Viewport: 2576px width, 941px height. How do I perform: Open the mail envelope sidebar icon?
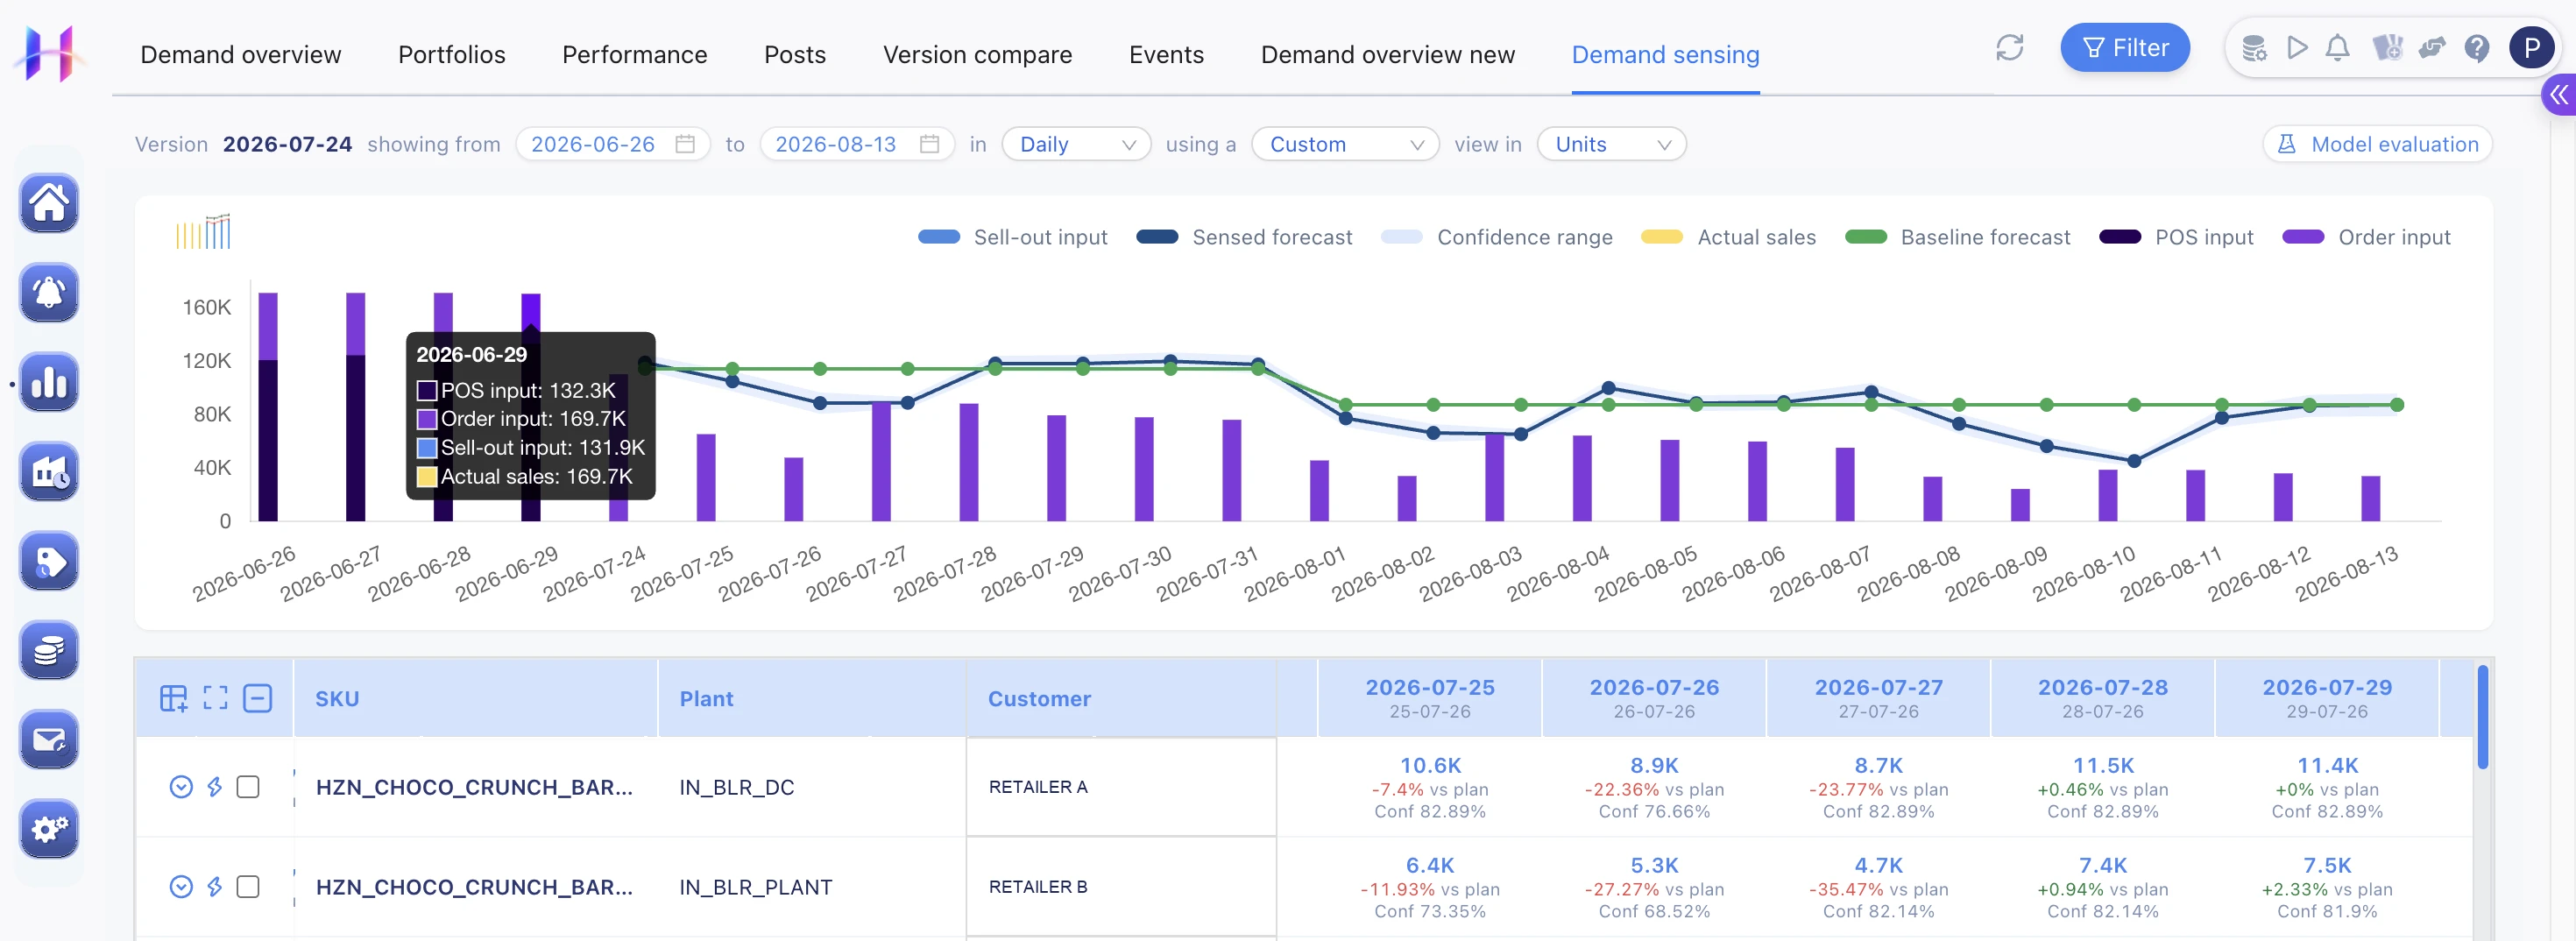(49, 740)
